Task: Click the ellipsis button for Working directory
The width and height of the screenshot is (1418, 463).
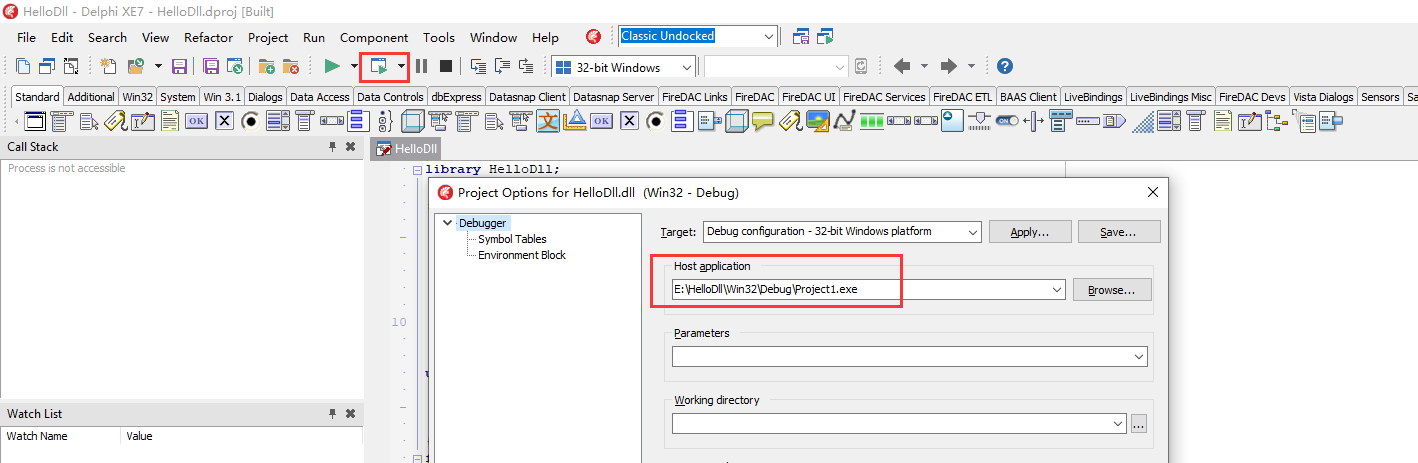Action: pos(1139,424)
